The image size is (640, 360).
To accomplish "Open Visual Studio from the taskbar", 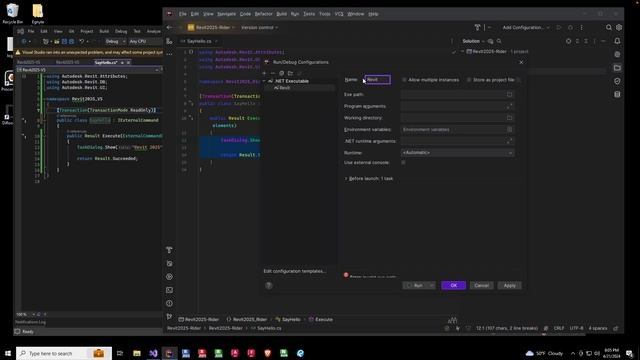I will [x=153, y=353].
